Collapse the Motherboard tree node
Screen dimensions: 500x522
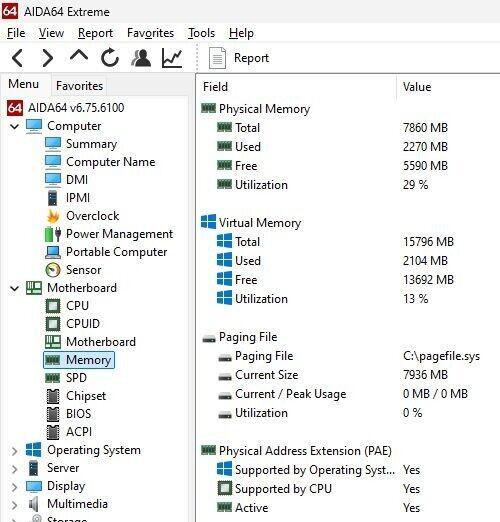point(14,288)
